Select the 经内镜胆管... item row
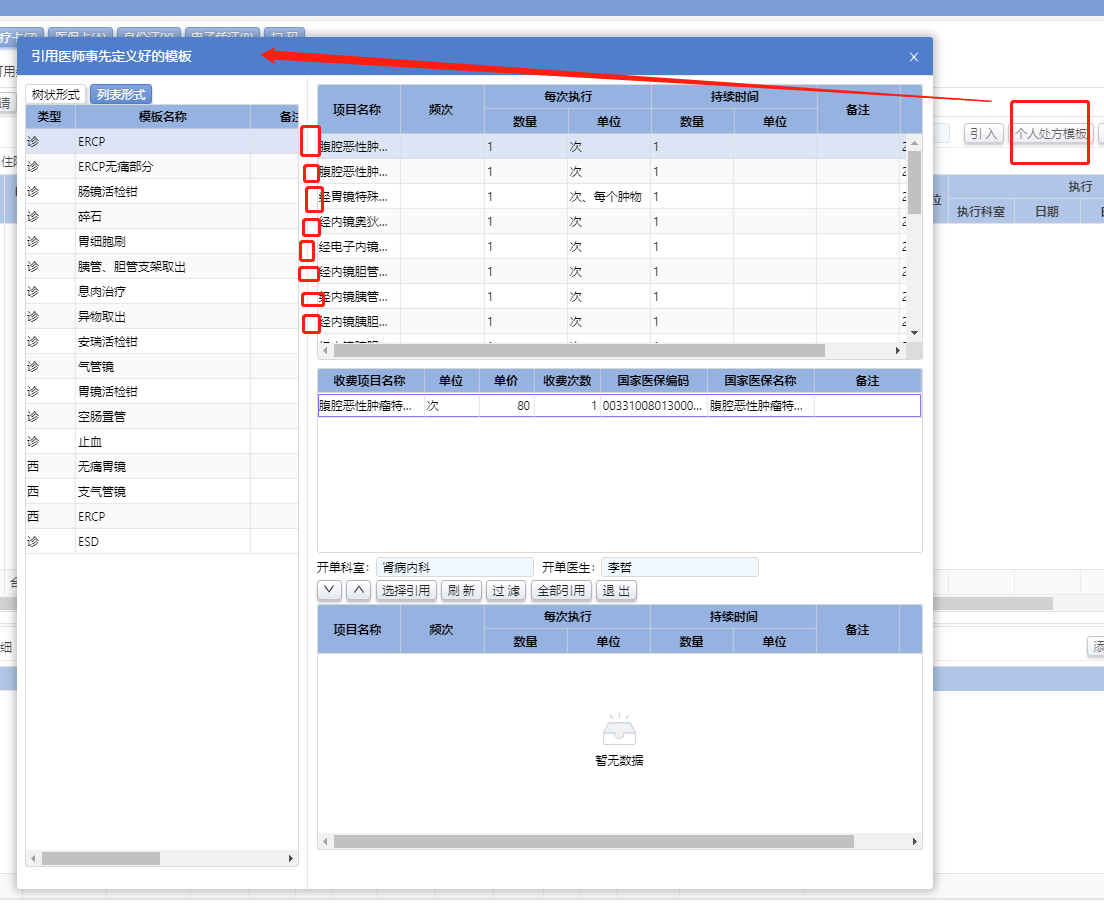Screen dimensions: 1104x903 [x=610, y=272]
